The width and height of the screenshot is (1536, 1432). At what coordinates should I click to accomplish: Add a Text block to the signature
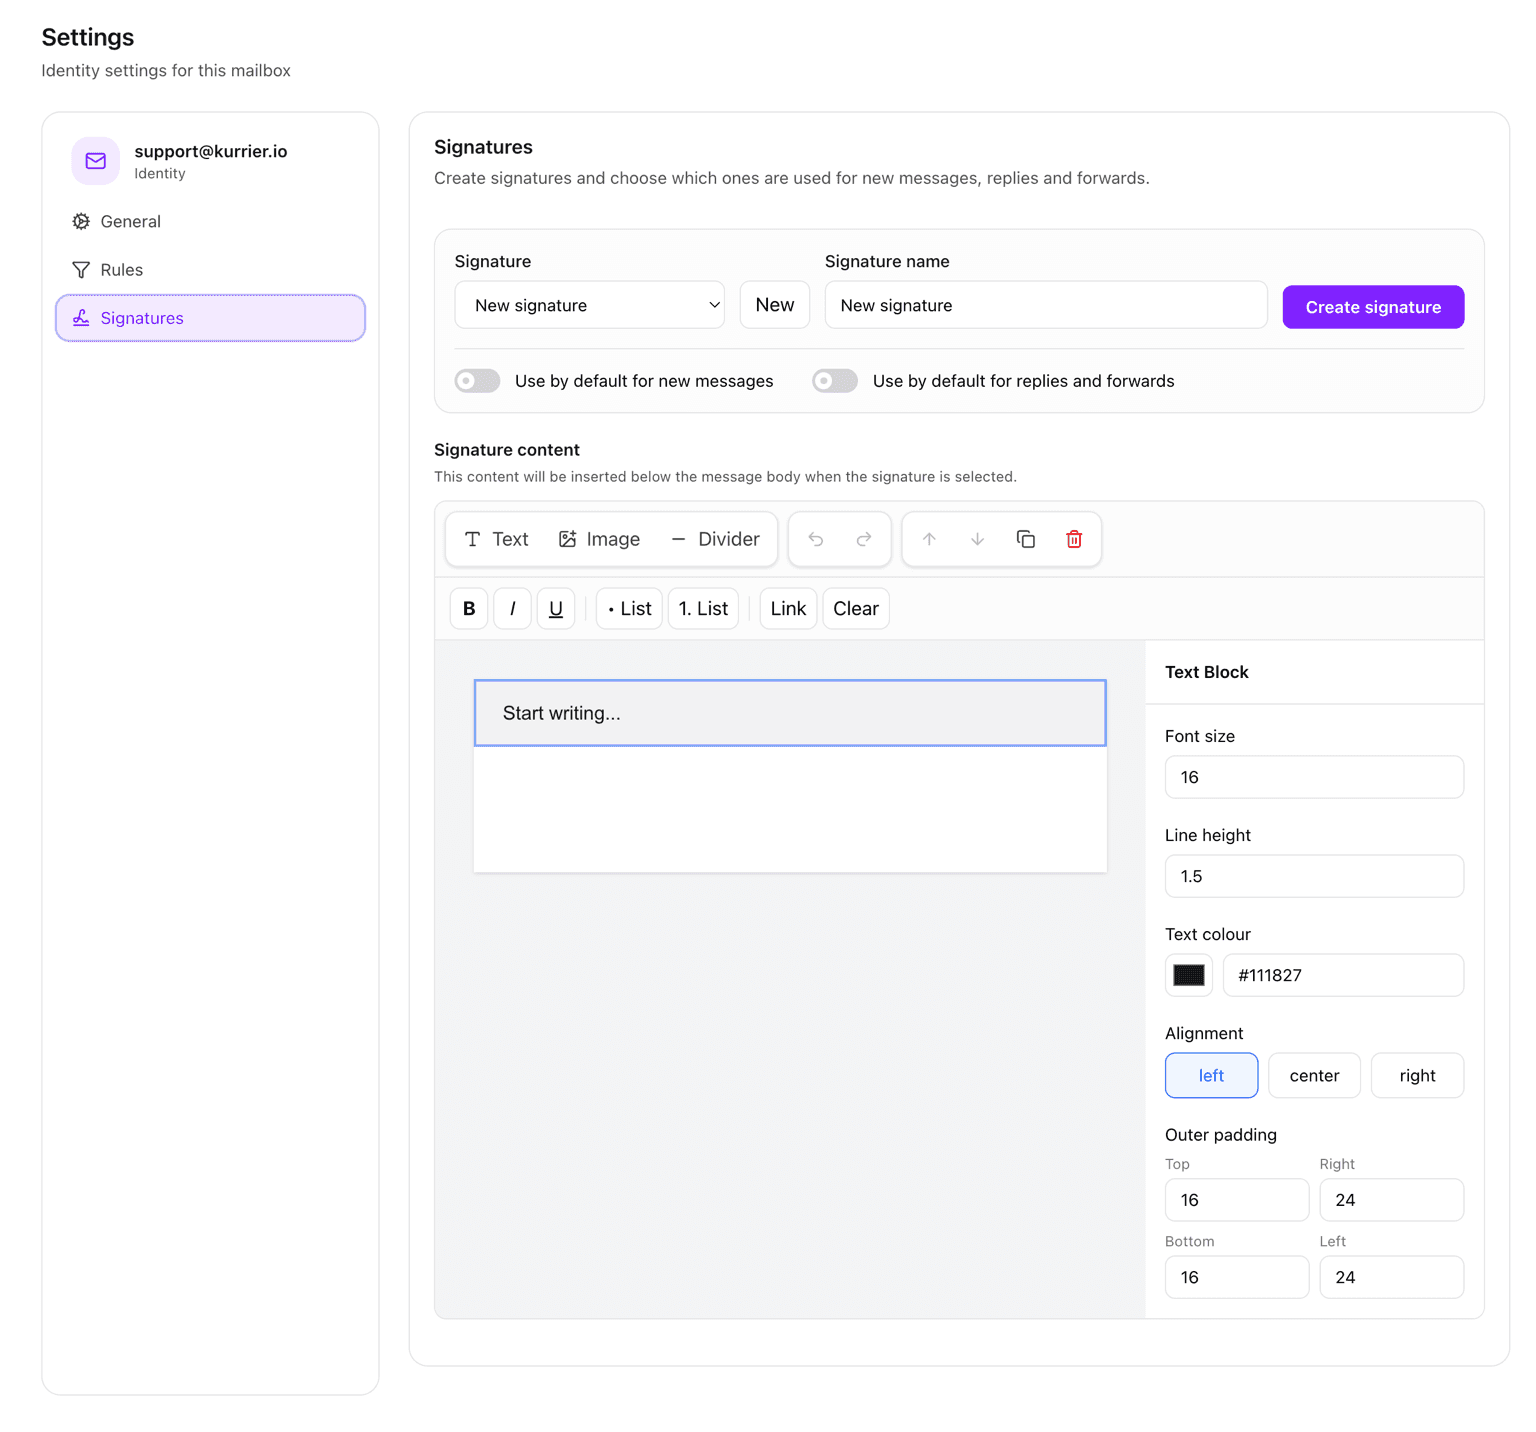[497, 539]
